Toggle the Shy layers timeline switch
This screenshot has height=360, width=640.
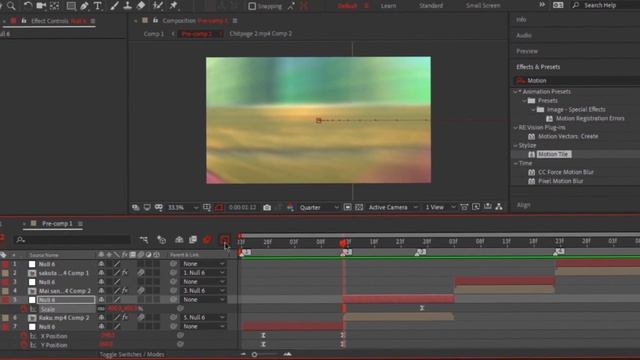point(179,240)
